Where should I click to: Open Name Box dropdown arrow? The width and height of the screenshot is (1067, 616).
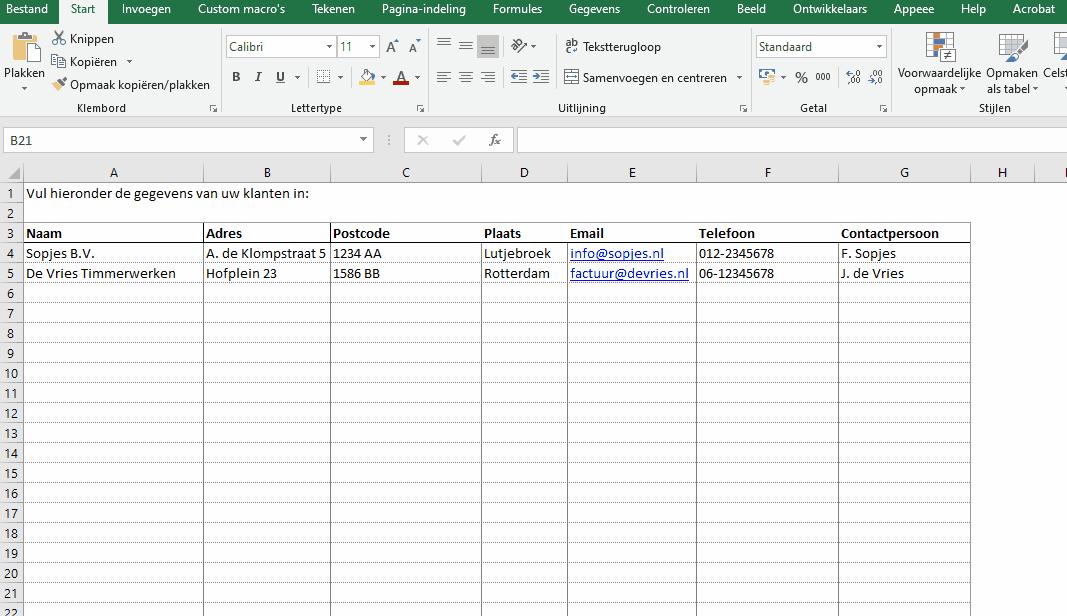(x=363, y=140)
